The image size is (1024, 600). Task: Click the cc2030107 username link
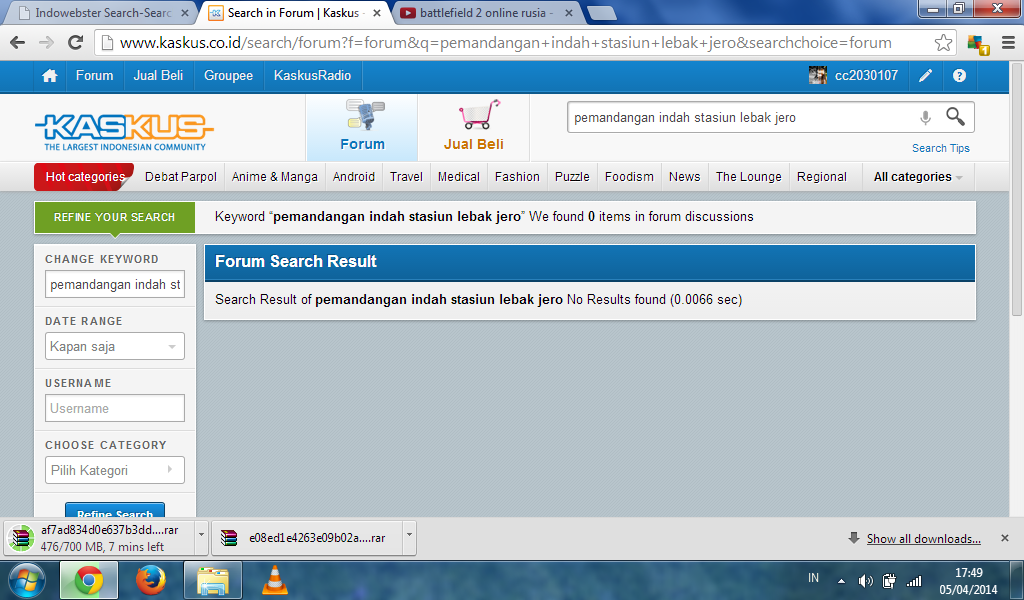[x=867, y=76]
